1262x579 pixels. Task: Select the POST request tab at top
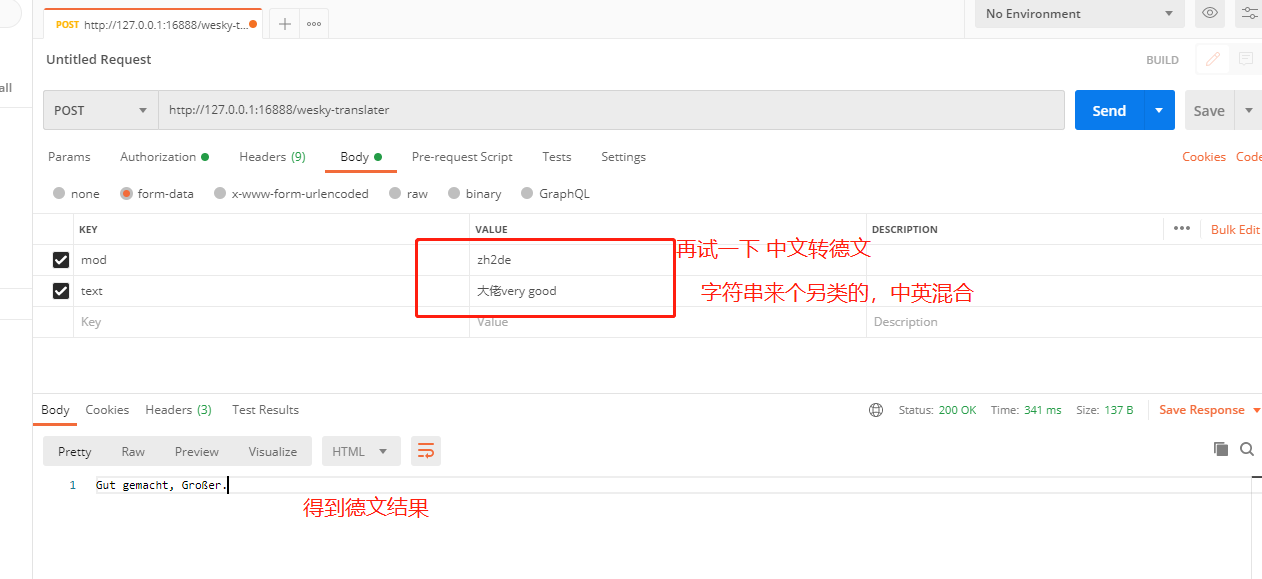tap(152, 24)
